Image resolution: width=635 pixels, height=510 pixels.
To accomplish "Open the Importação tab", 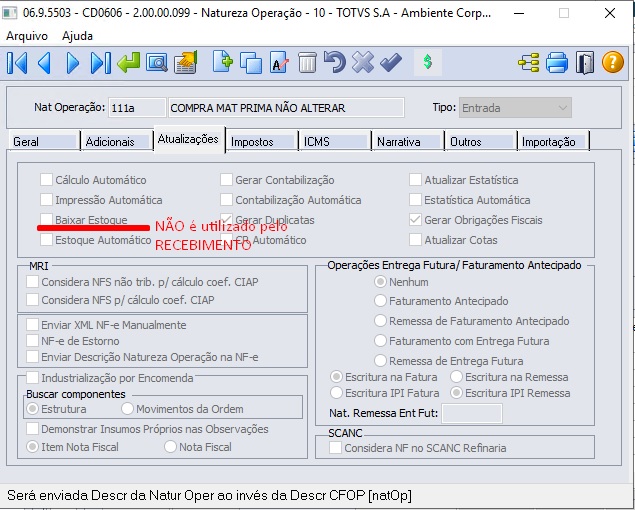I will [554, 142].
